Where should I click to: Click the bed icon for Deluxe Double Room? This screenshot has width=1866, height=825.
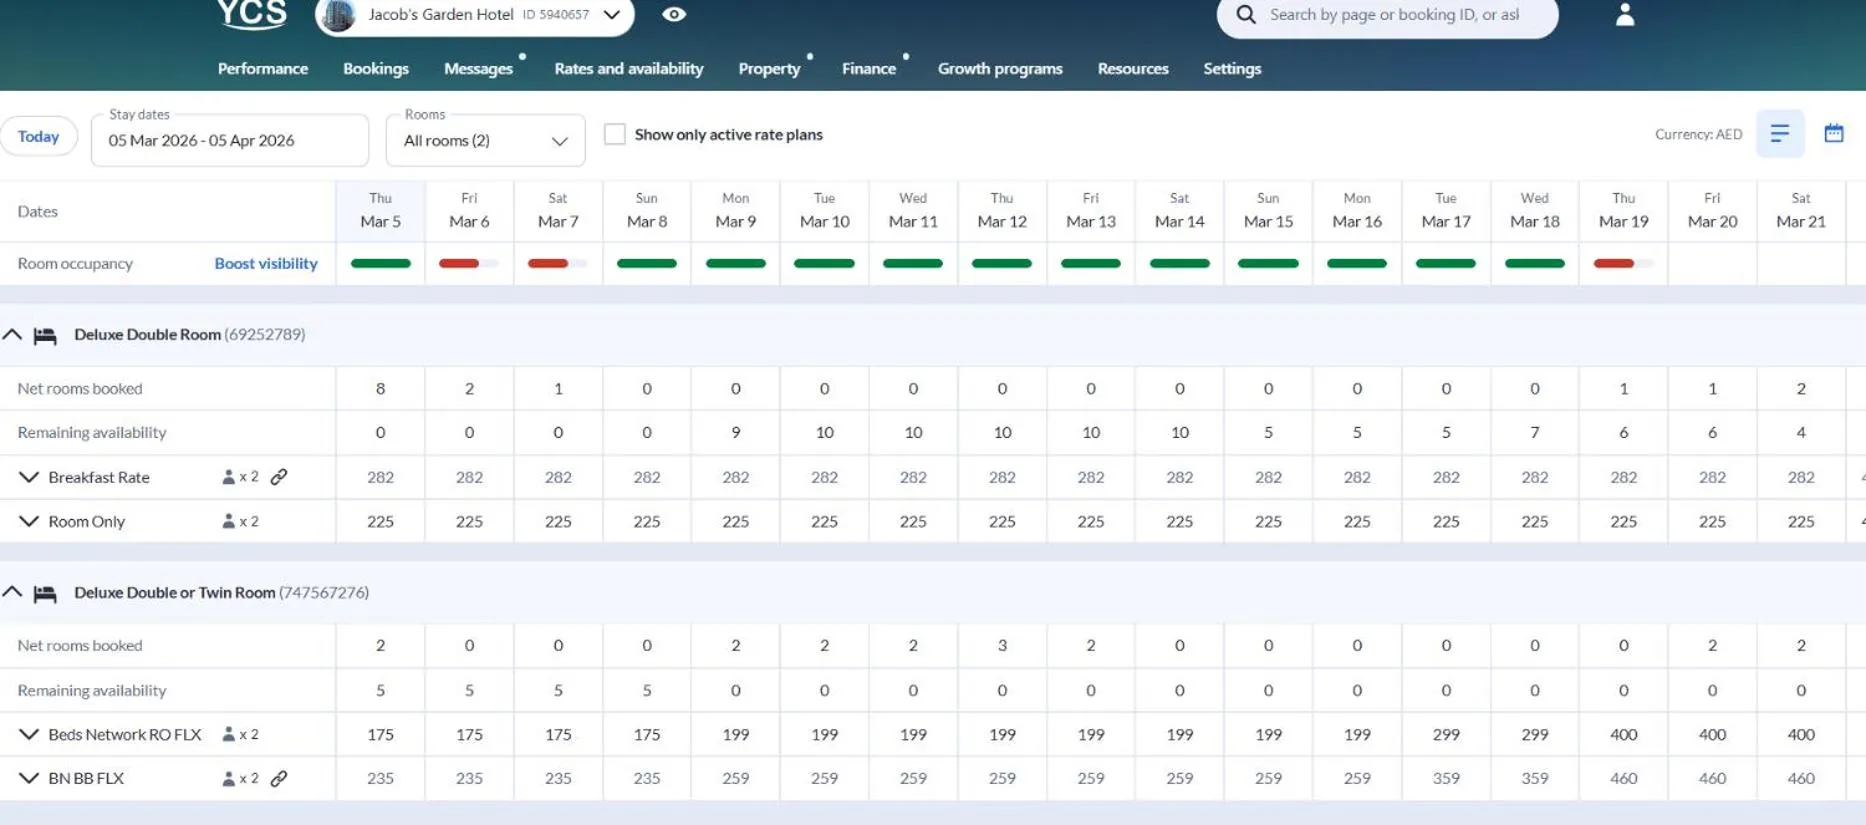[45, 335]
